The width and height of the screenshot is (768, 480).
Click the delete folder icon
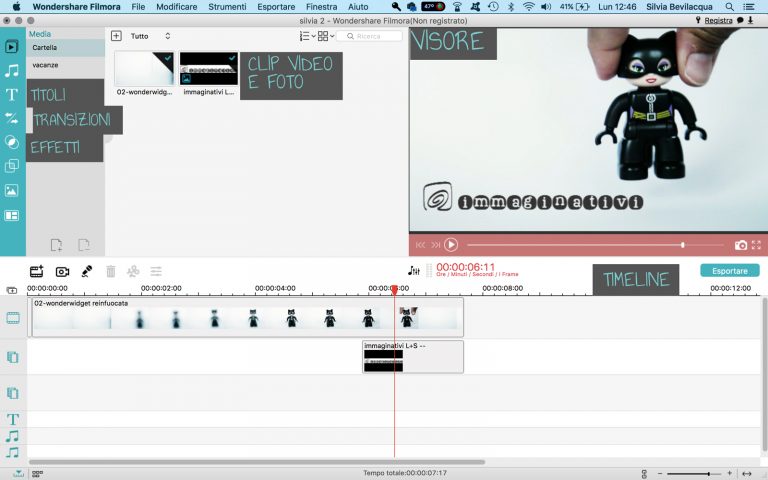click(x=84, y=244)
